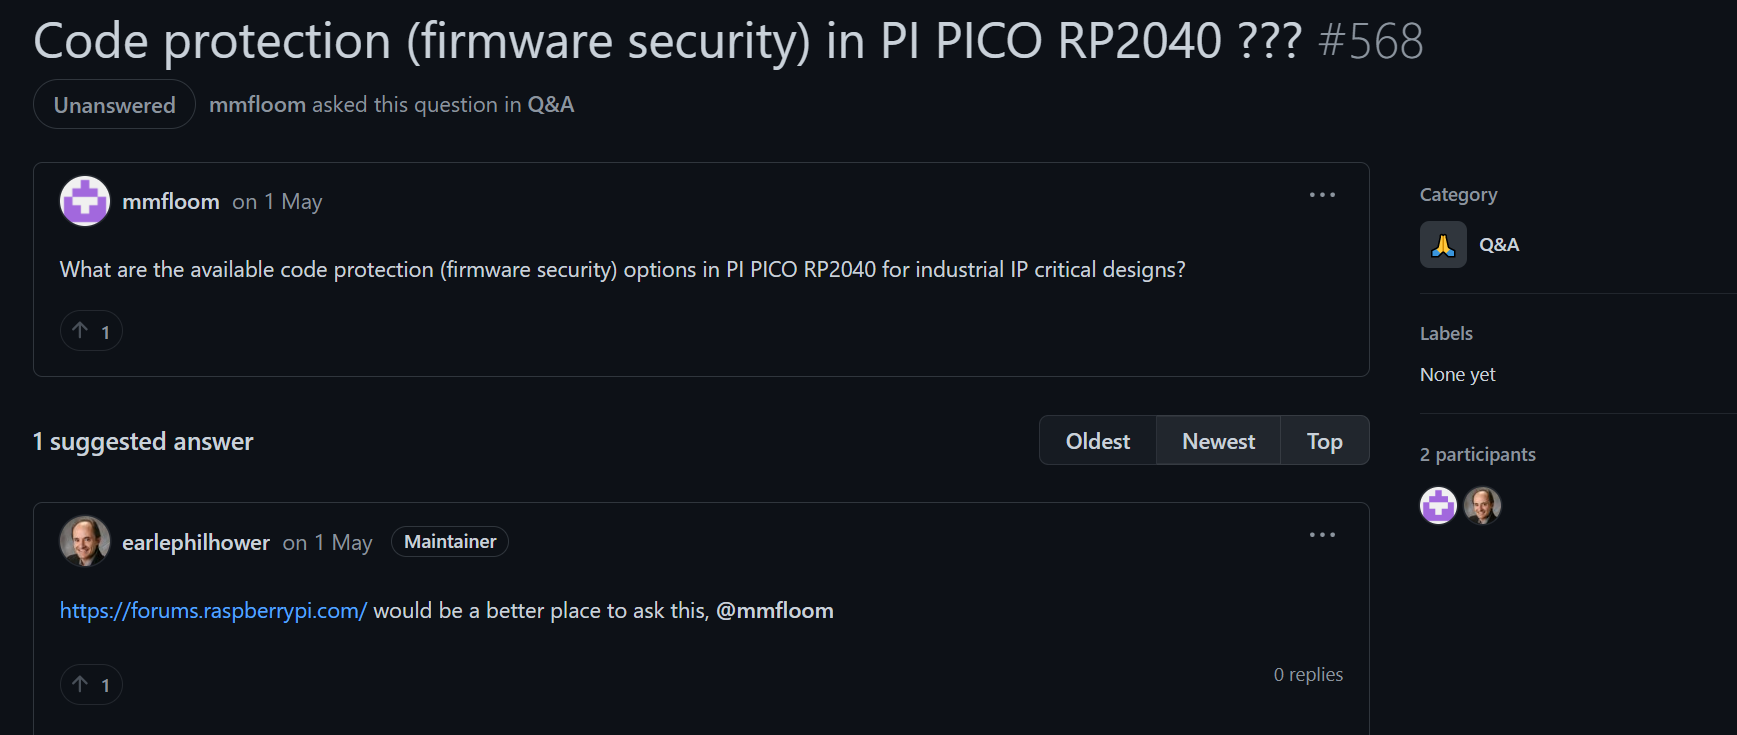Open the mmfloom author name on the question
1737x735 pixels.
(171, 202)
